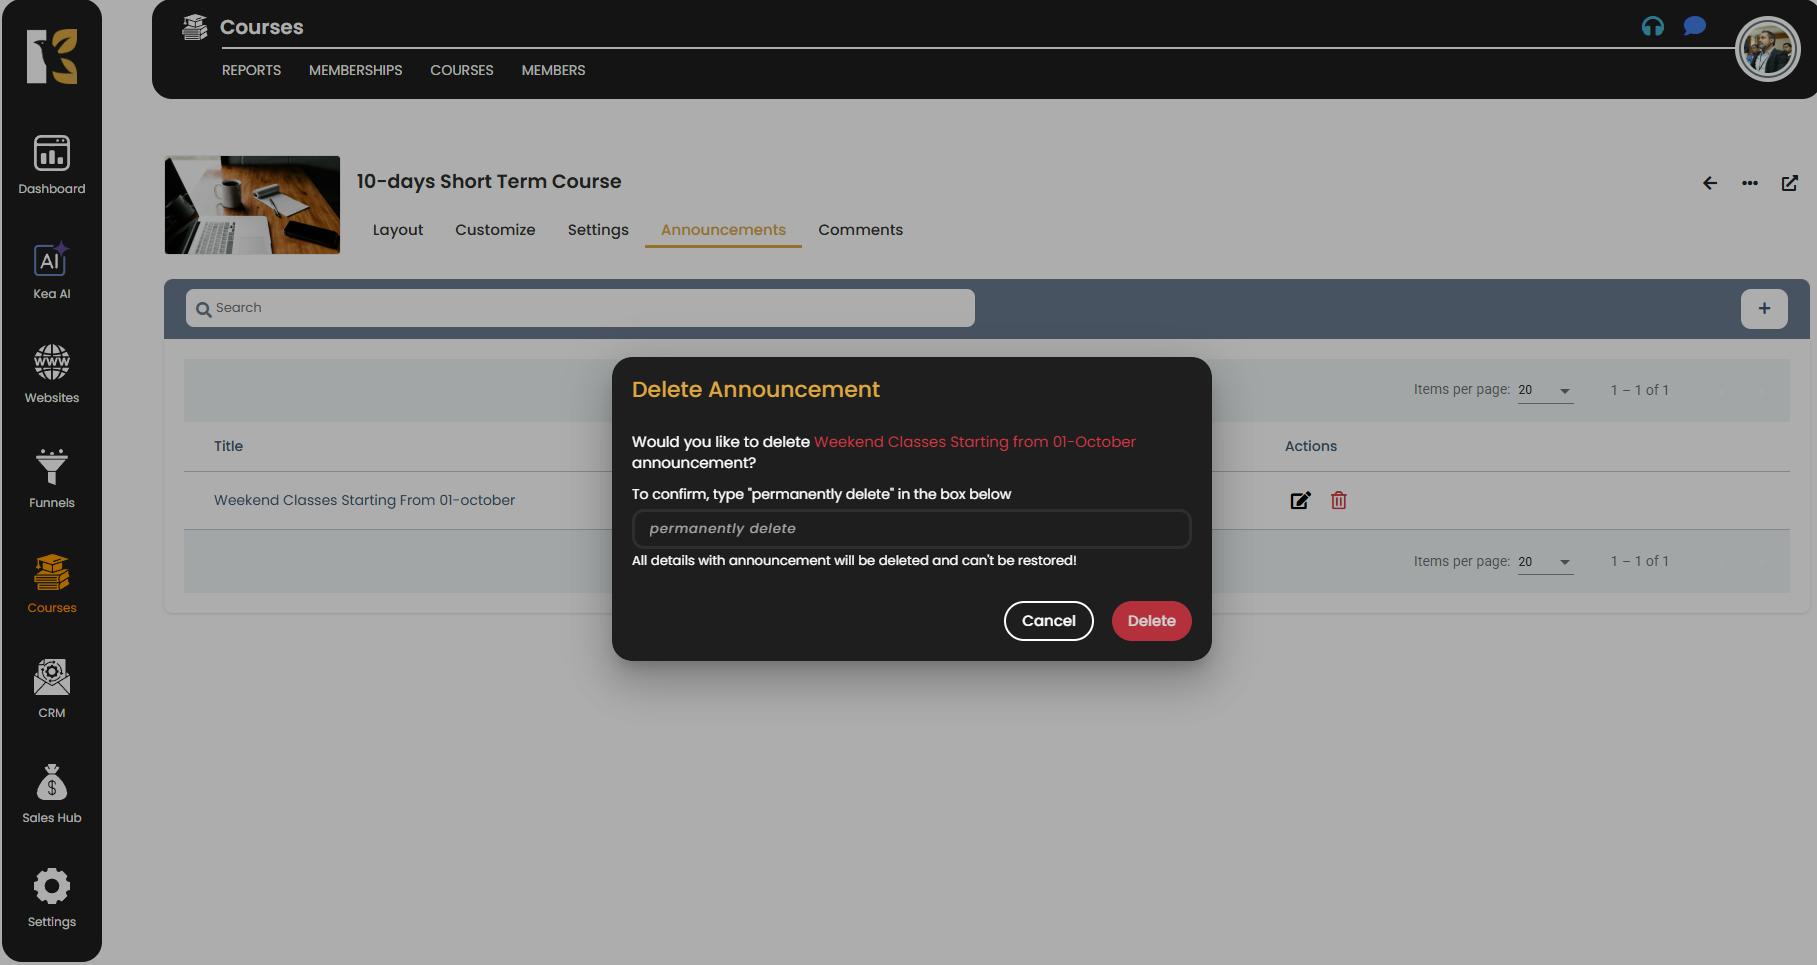Screen dimensions: 1817x965
Task: Click the permanently delete confirmation field
Action: click(x=911, y=529)
